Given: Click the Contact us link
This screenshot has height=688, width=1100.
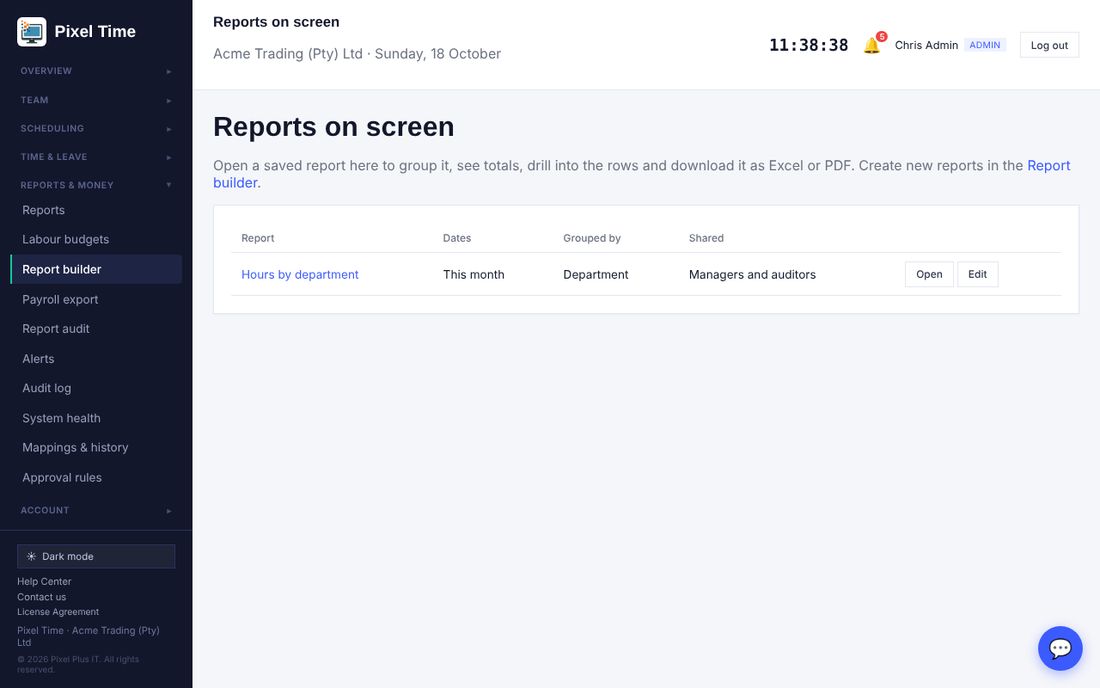Looking at the screenshot, I should click(41, 597).
